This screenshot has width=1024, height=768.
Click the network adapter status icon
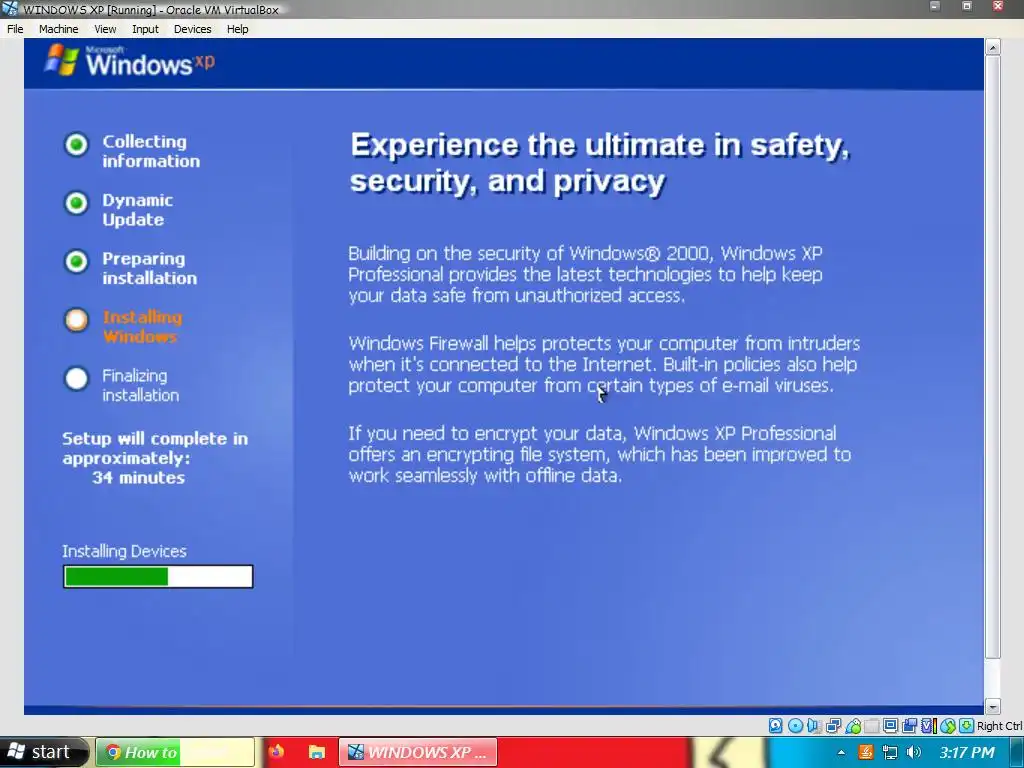833,726
